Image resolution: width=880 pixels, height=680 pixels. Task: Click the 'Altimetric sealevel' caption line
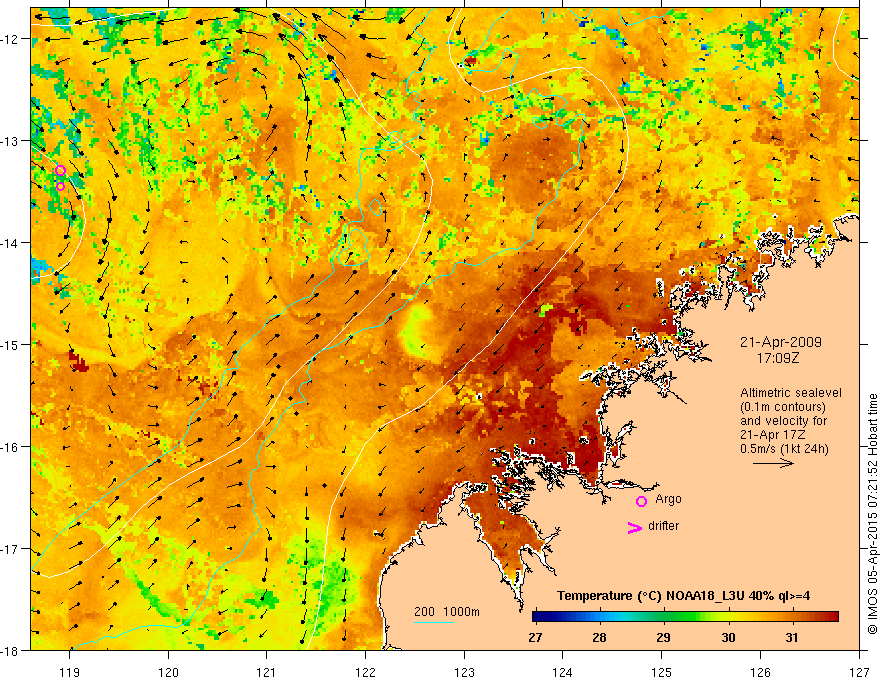791,393
